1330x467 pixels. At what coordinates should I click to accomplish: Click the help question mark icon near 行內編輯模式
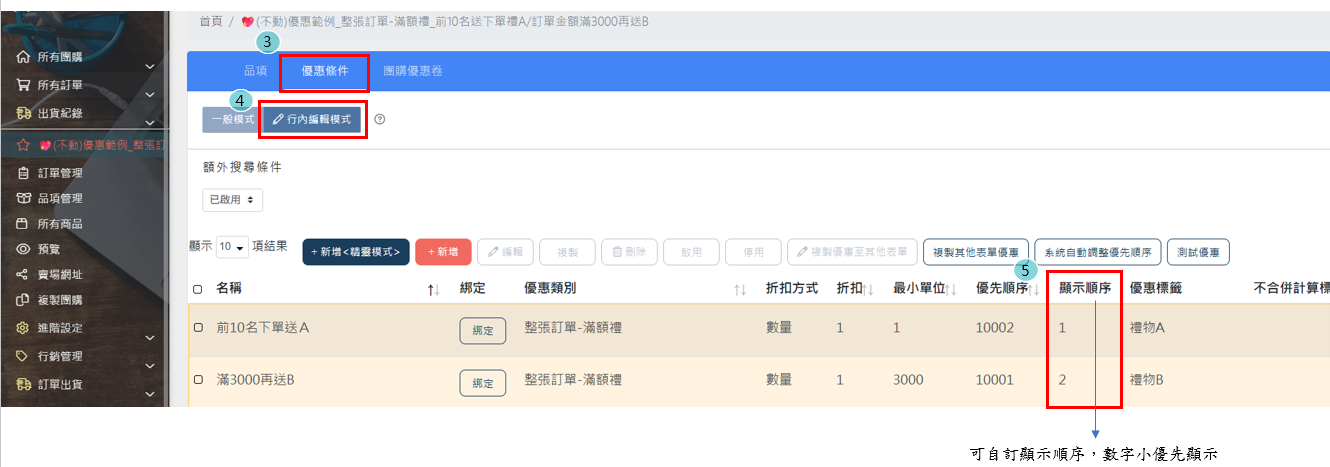[380, 119]
